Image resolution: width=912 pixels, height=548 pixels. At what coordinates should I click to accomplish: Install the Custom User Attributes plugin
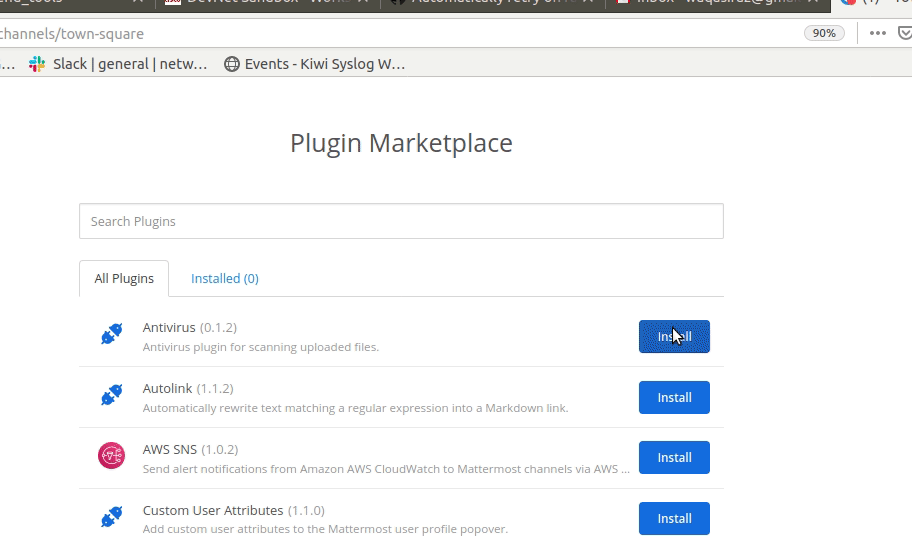(674, 518)
